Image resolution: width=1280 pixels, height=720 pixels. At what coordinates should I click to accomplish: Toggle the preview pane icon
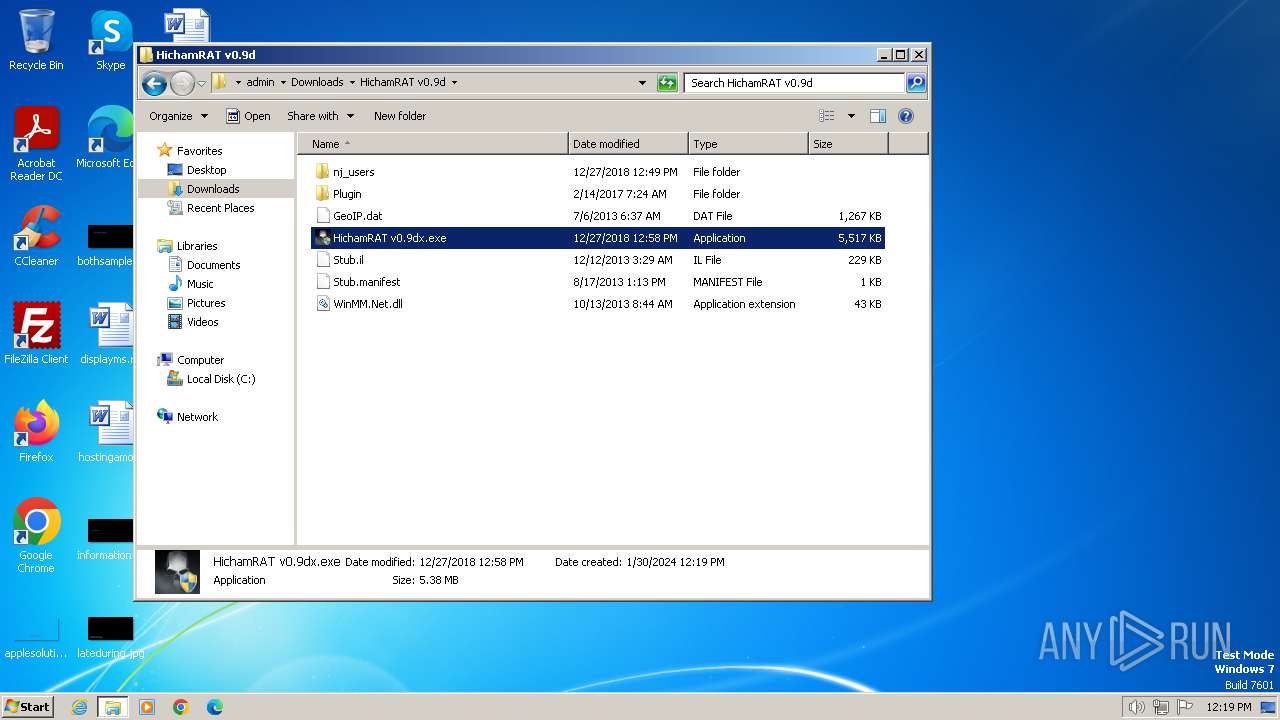[x=877, y=116]
